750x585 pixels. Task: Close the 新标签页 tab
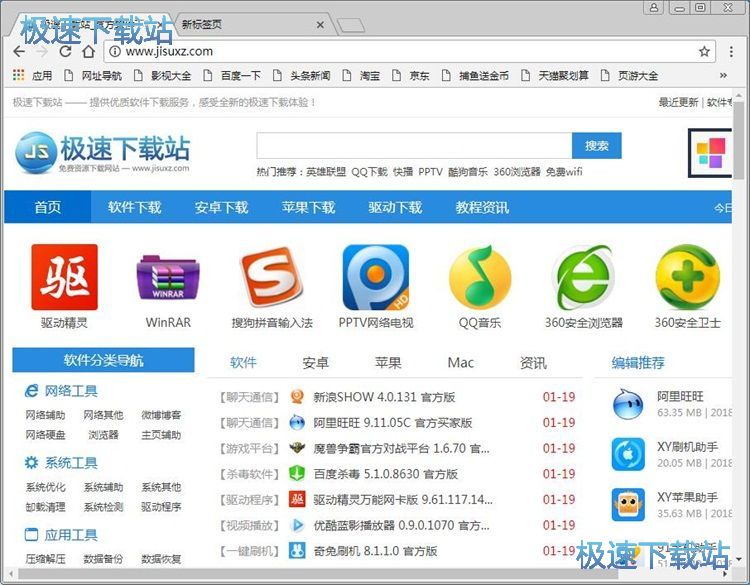(320, 24)
